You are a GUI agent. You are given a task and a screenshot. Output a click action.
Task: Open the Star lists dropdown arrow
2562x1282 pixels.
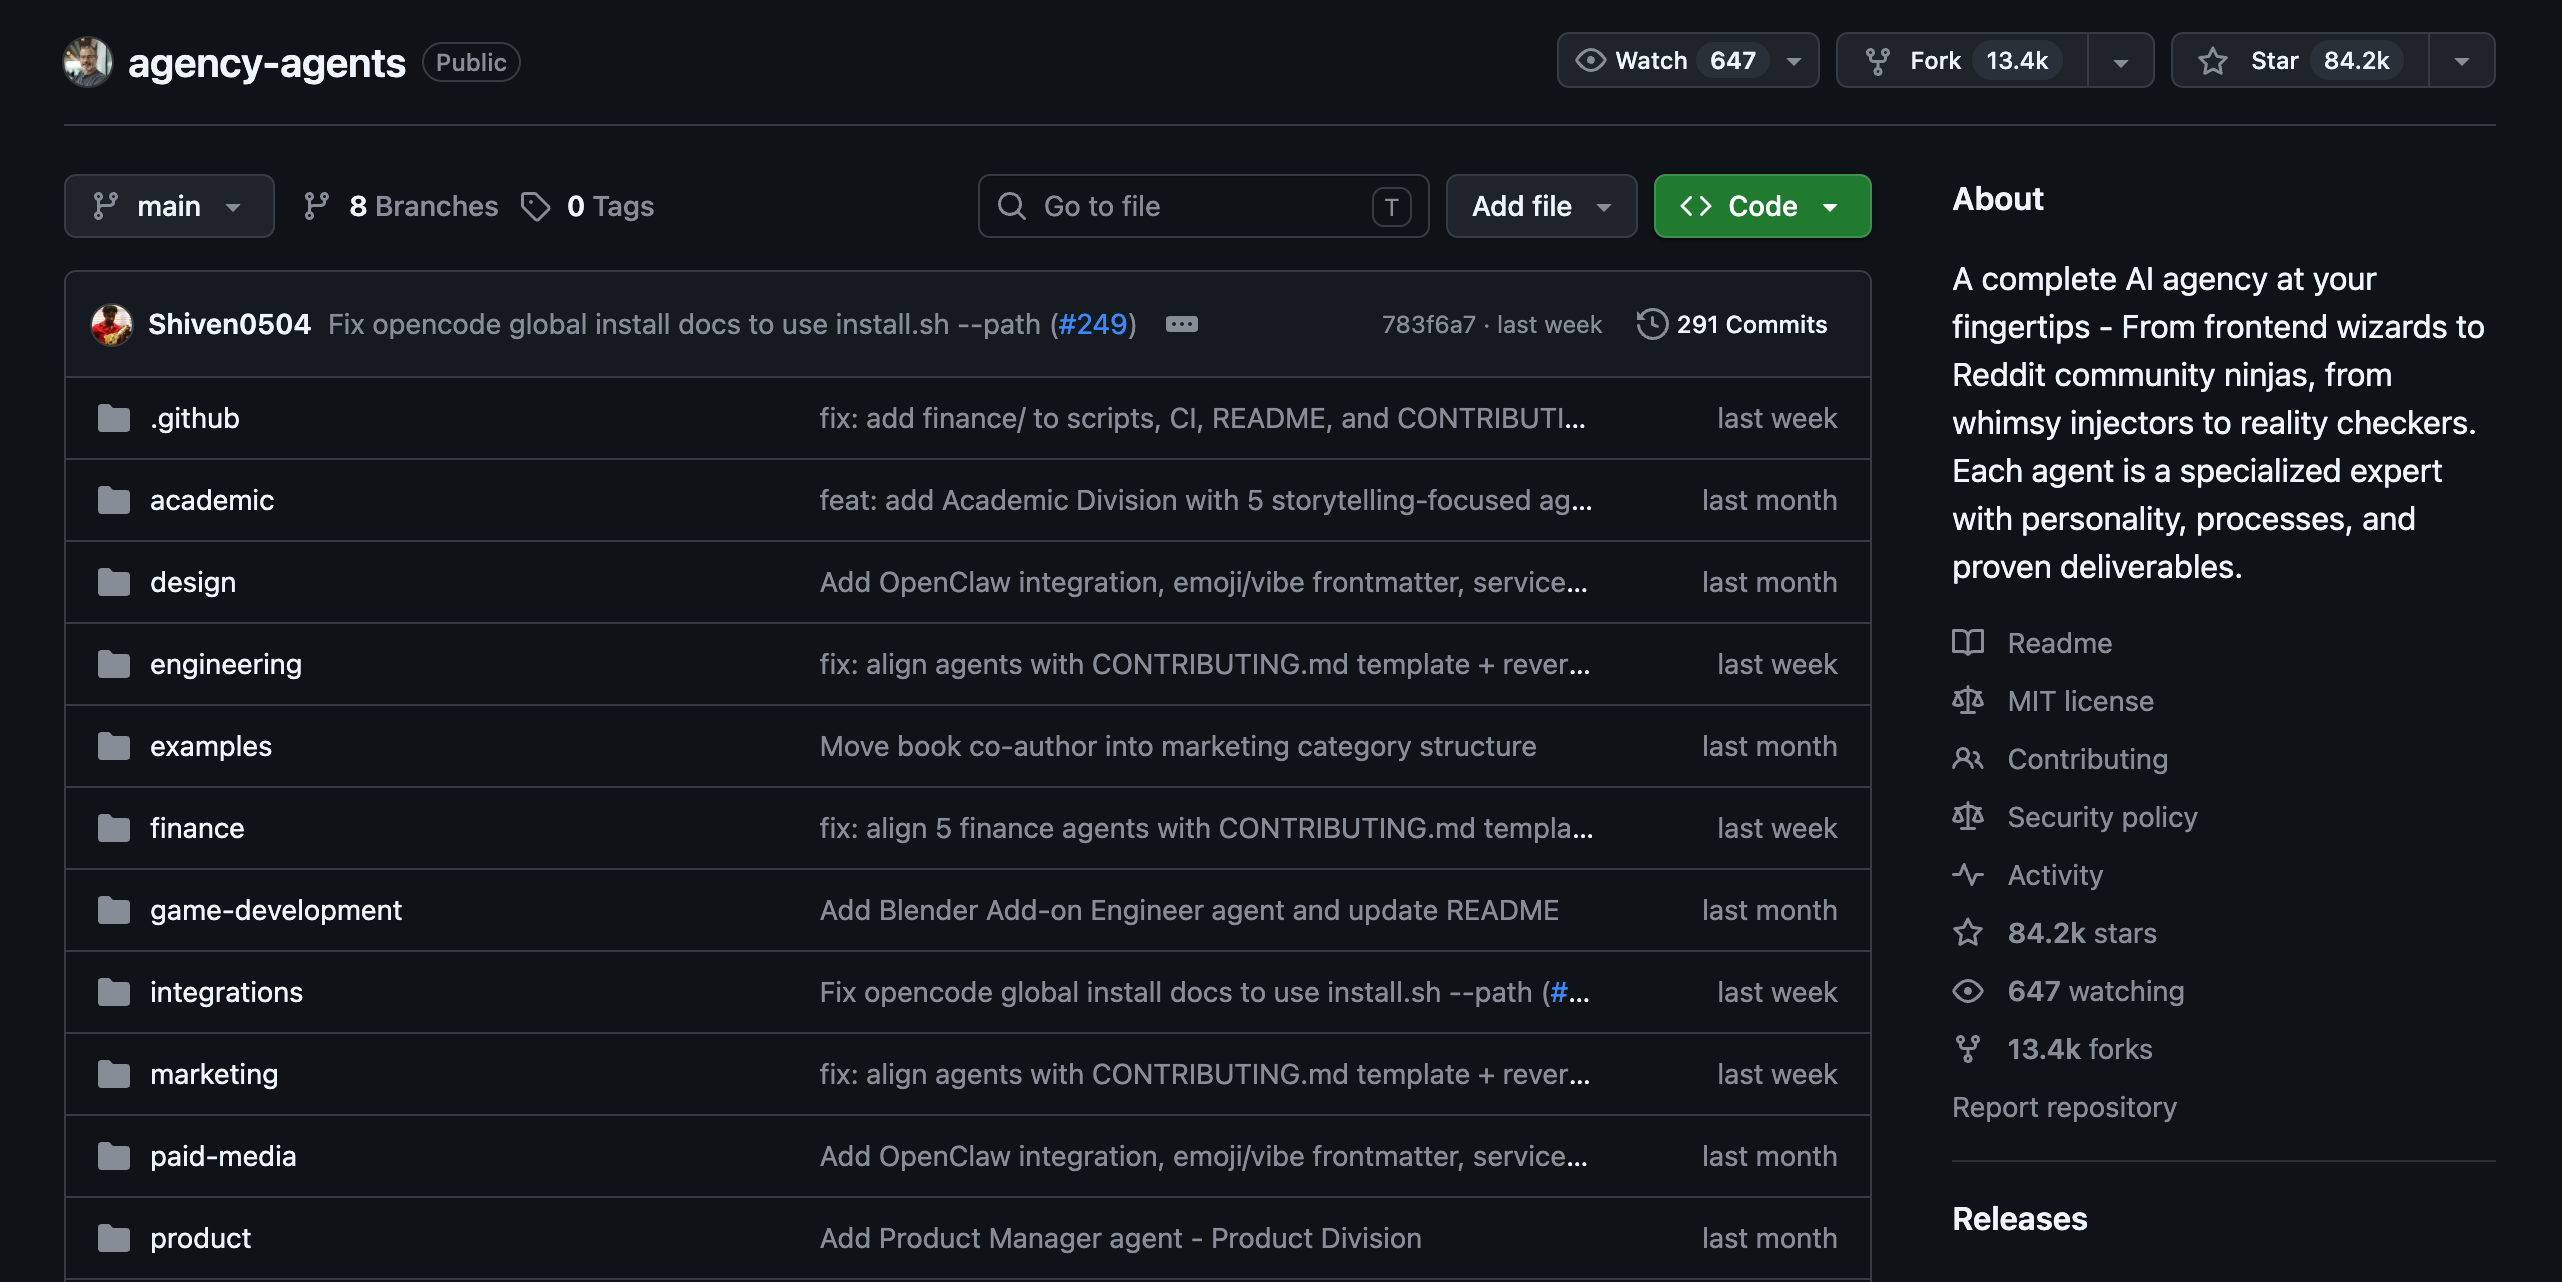2462,61
